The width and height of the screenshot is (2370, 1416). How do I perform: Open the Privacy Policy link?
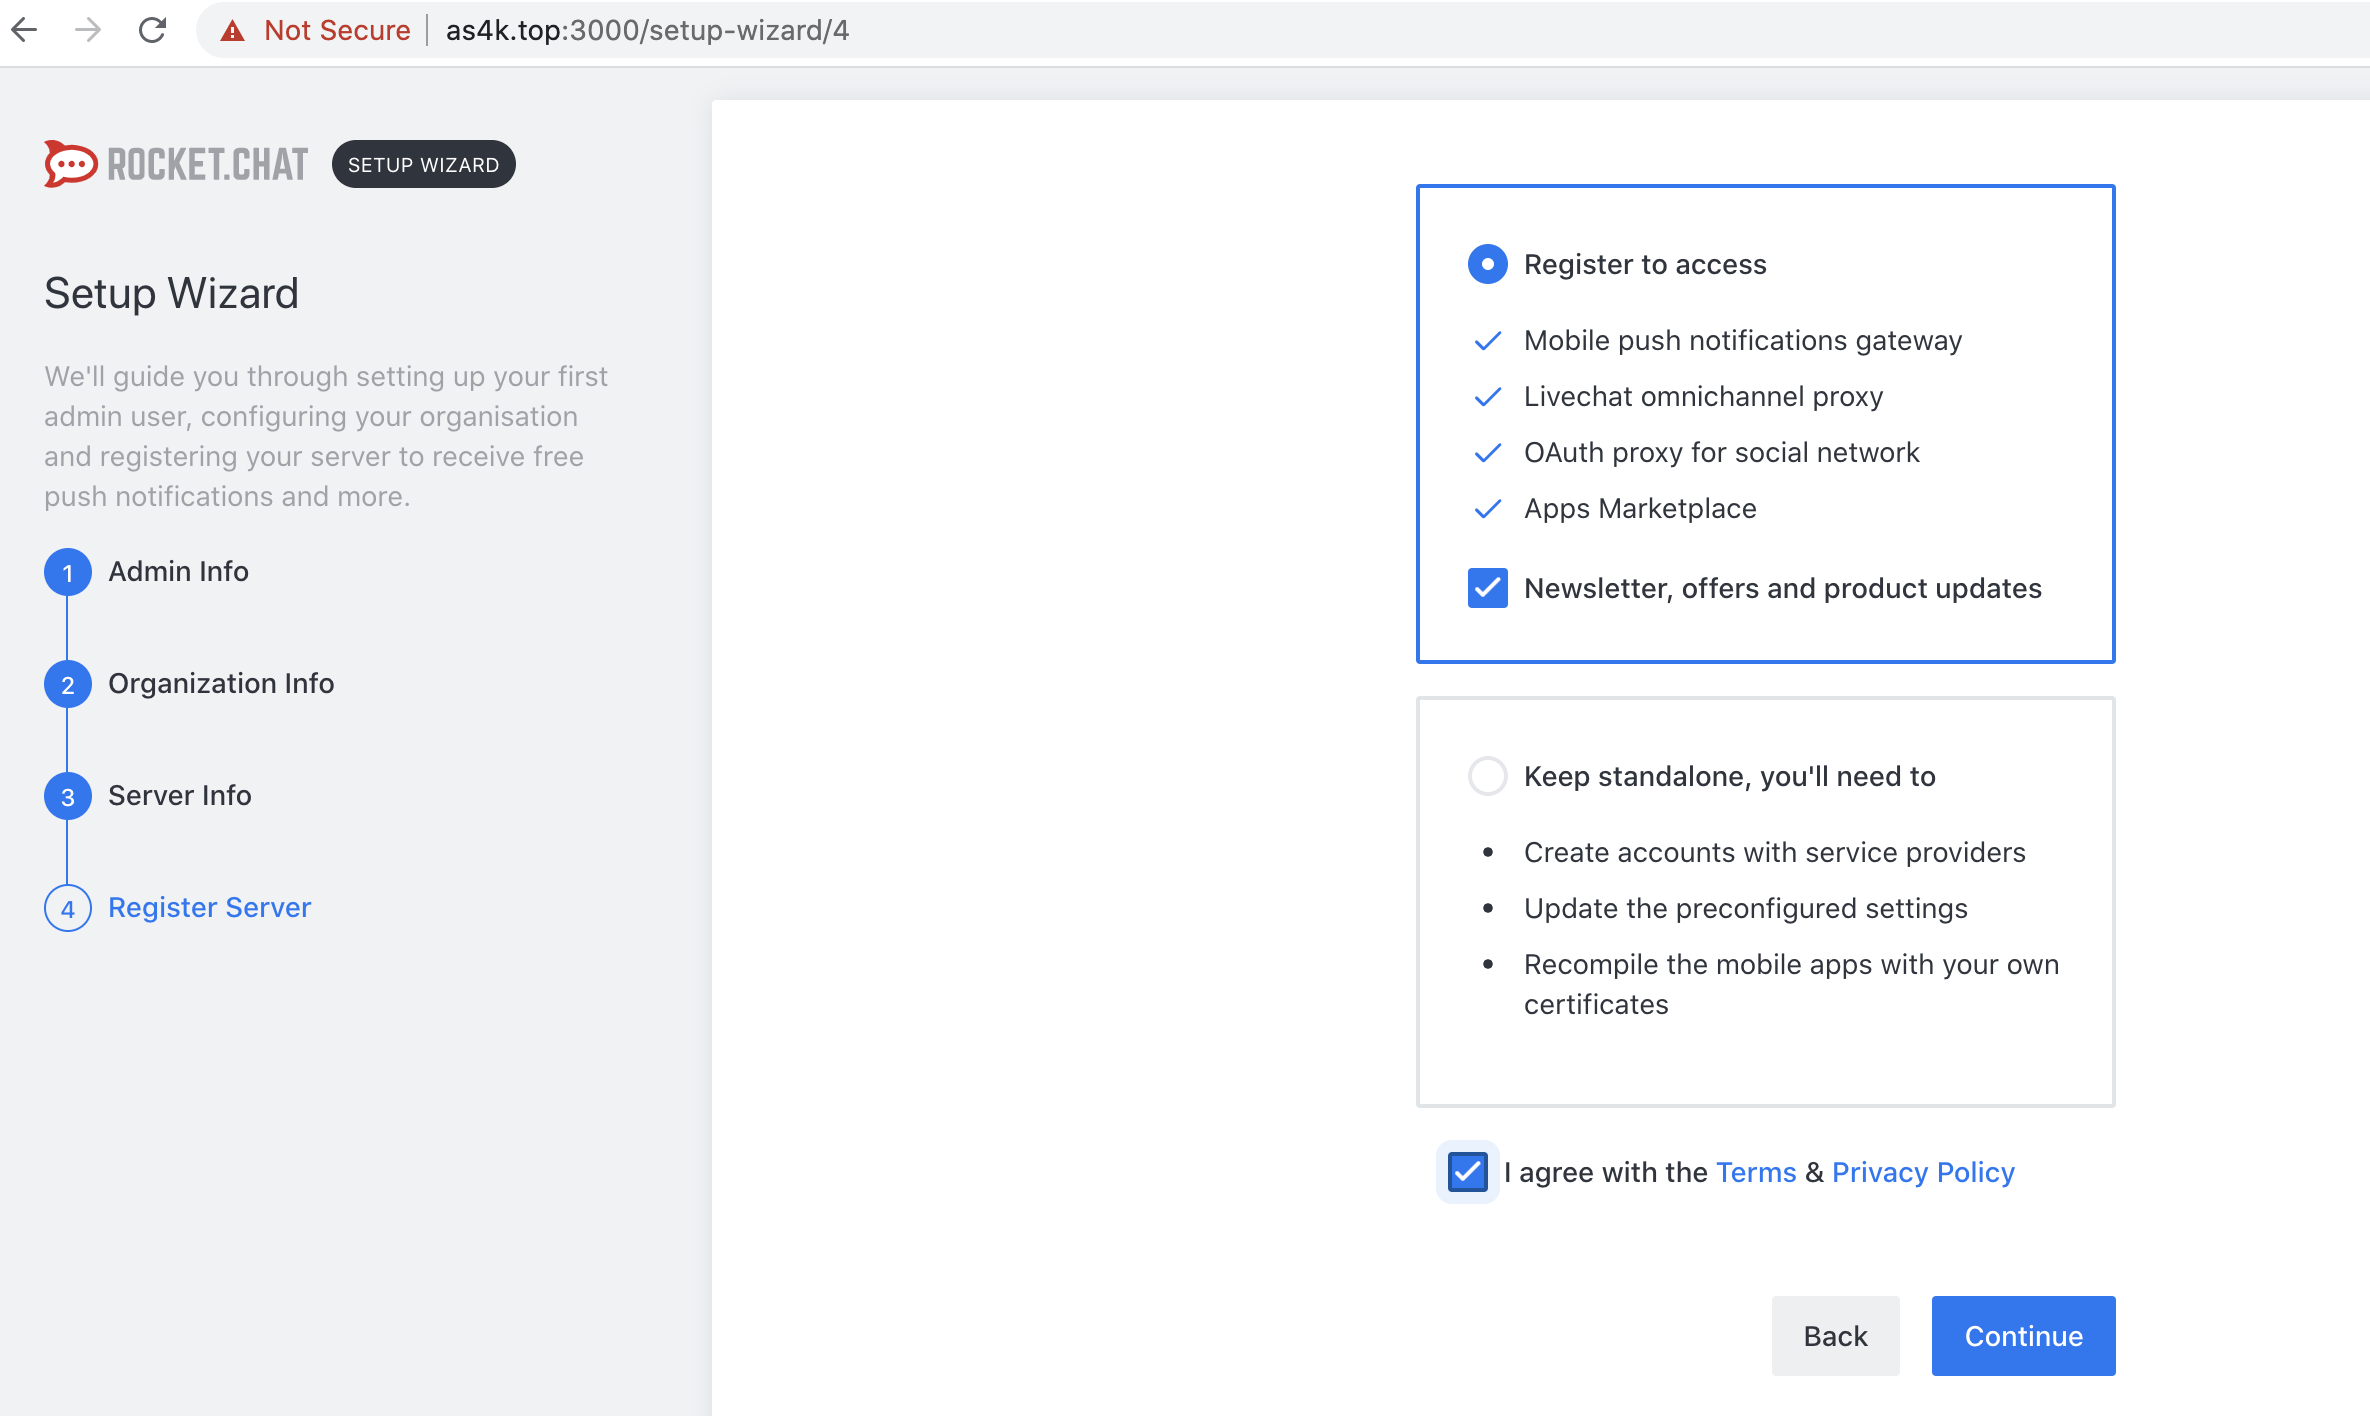(x=1923, y=1172)
